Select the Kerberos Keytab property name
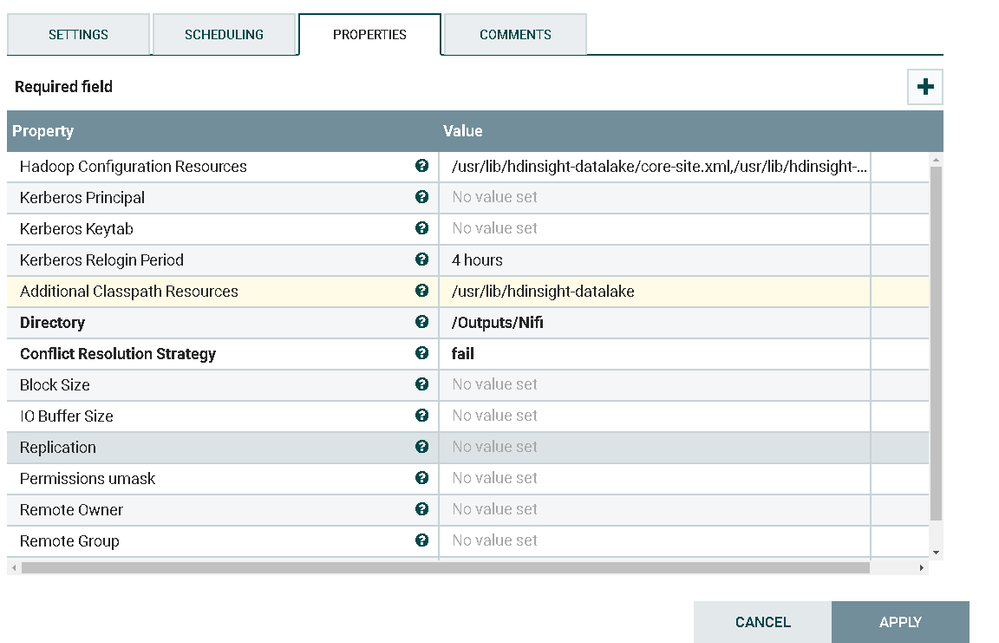 tap(76, 229)
